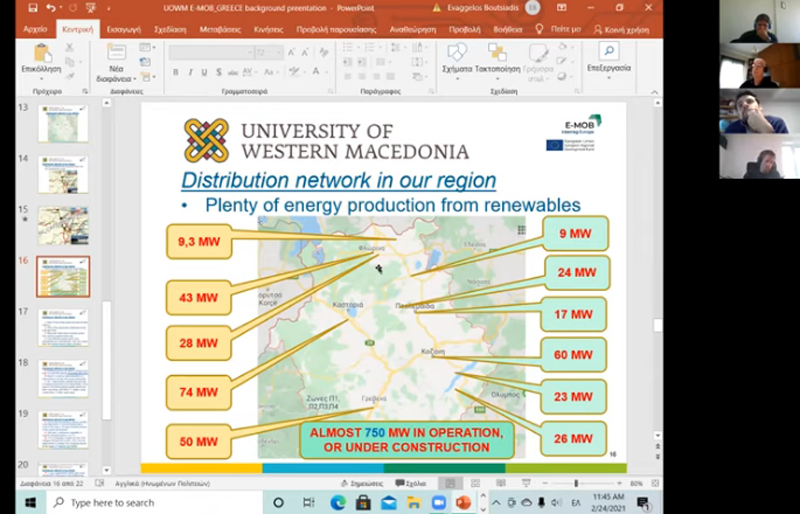
Task: Toggle text shadow formatting
Action: [x=219, y=72]
